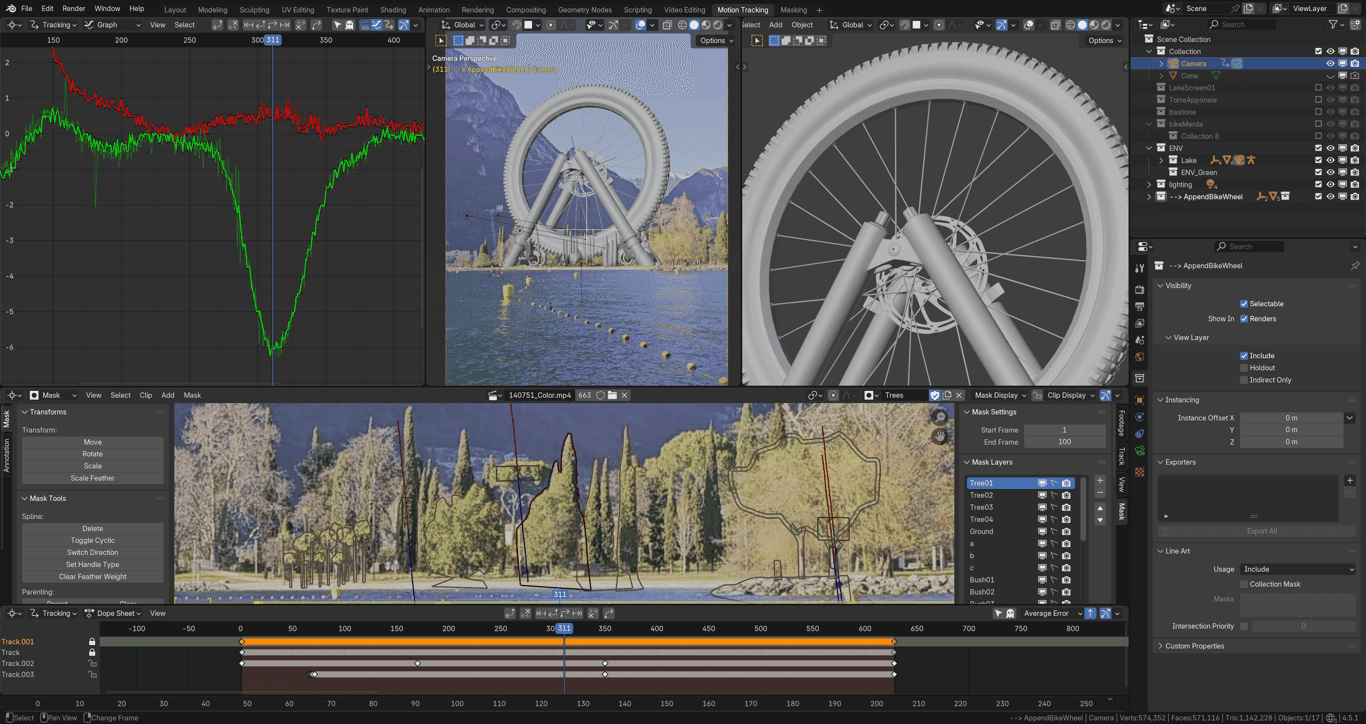This screenshot has width=1366, height=724.
Task: Expand the lighting collection in outliner
Action: (x=1149, y=184)
